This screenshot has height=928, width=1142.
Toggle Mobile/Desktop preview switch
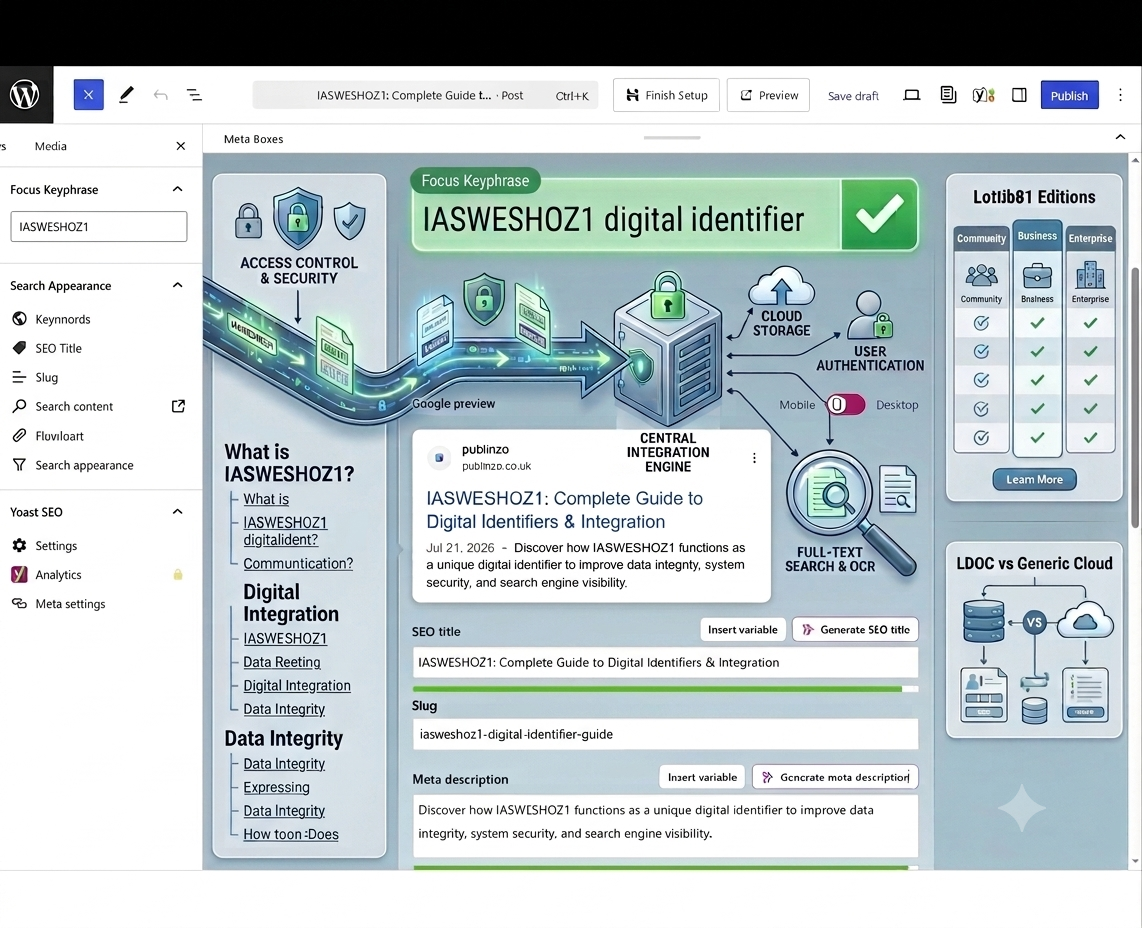[846, 405]
